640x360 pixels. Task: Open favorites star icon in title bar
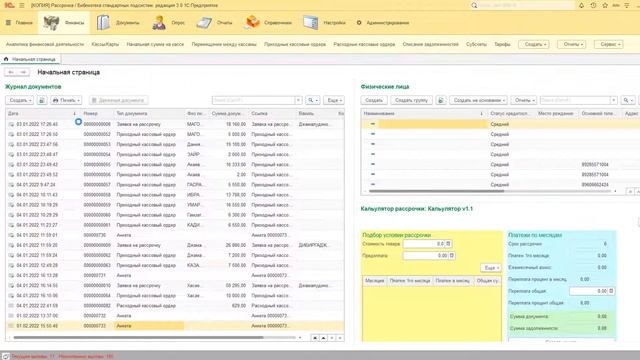[605, 5]
